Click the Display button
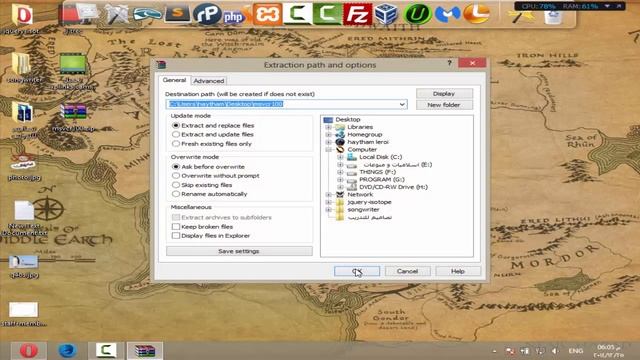The height and width of the screenshot is (360, 640). point(444,93)
